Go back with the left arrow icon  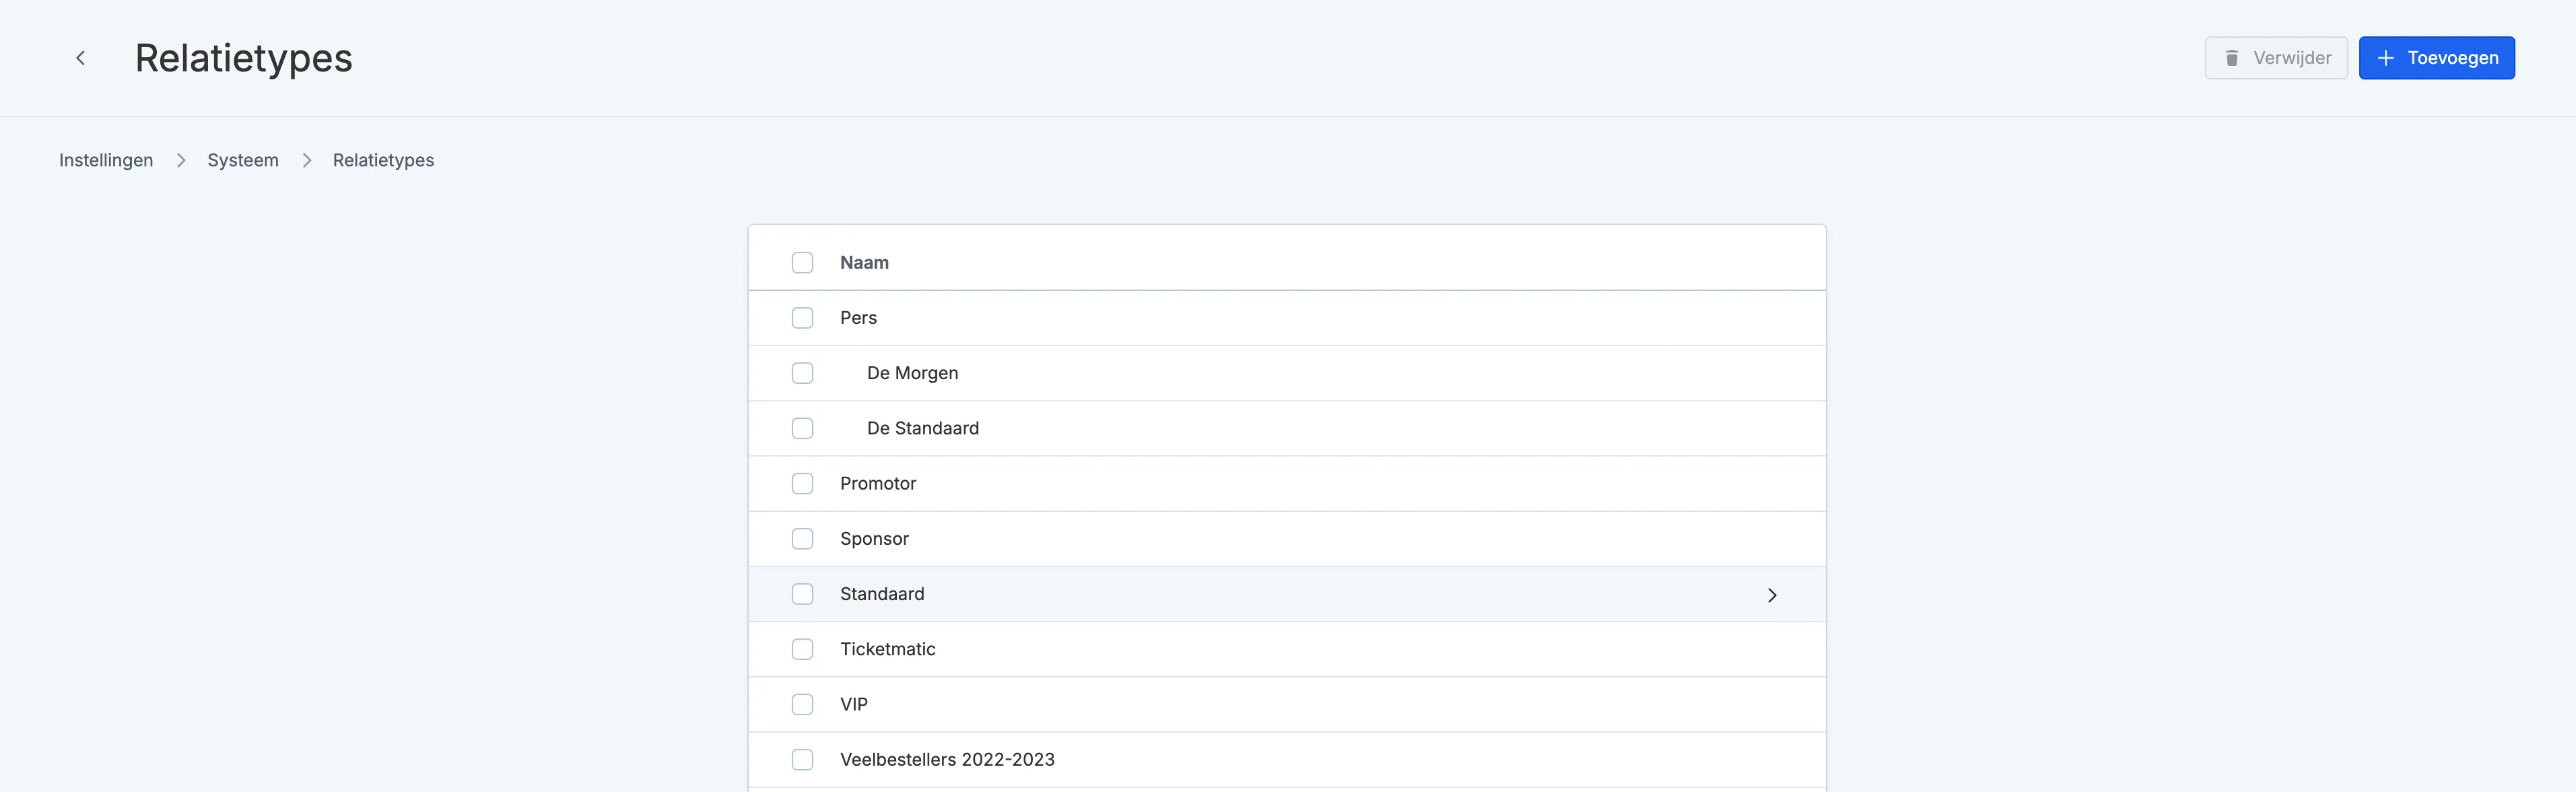[80, 58]
